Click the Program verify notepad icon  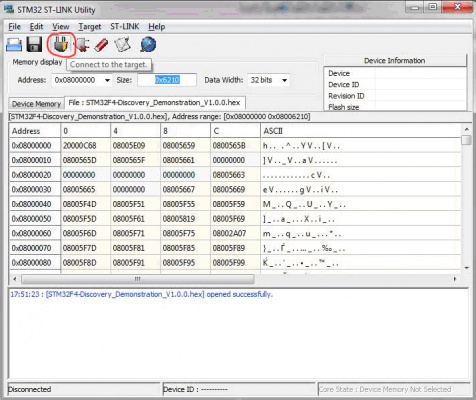coord(122,45)
